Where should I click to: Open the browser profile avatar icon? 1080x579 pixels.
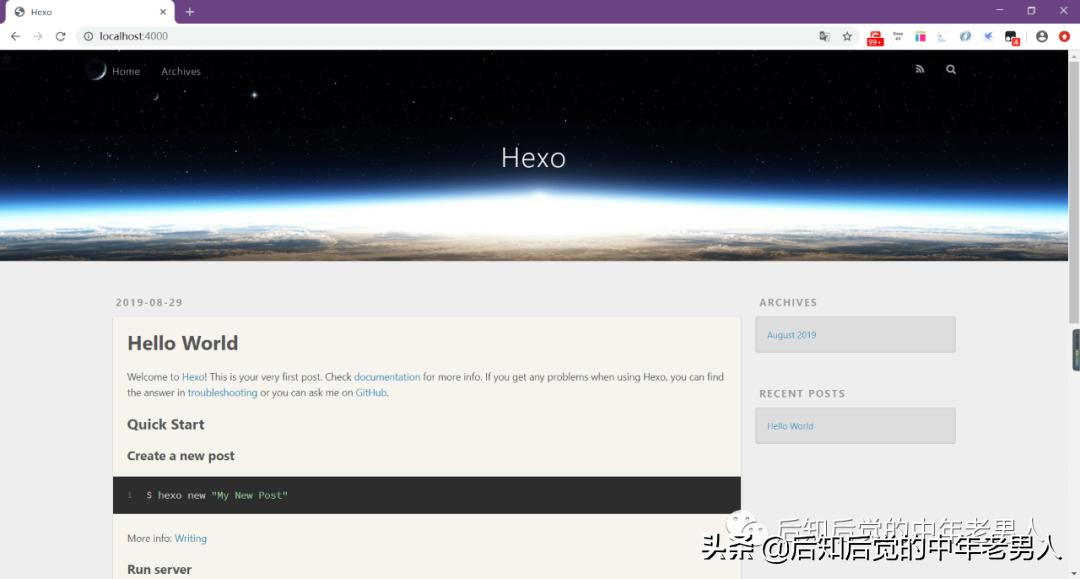[1041, 36]
